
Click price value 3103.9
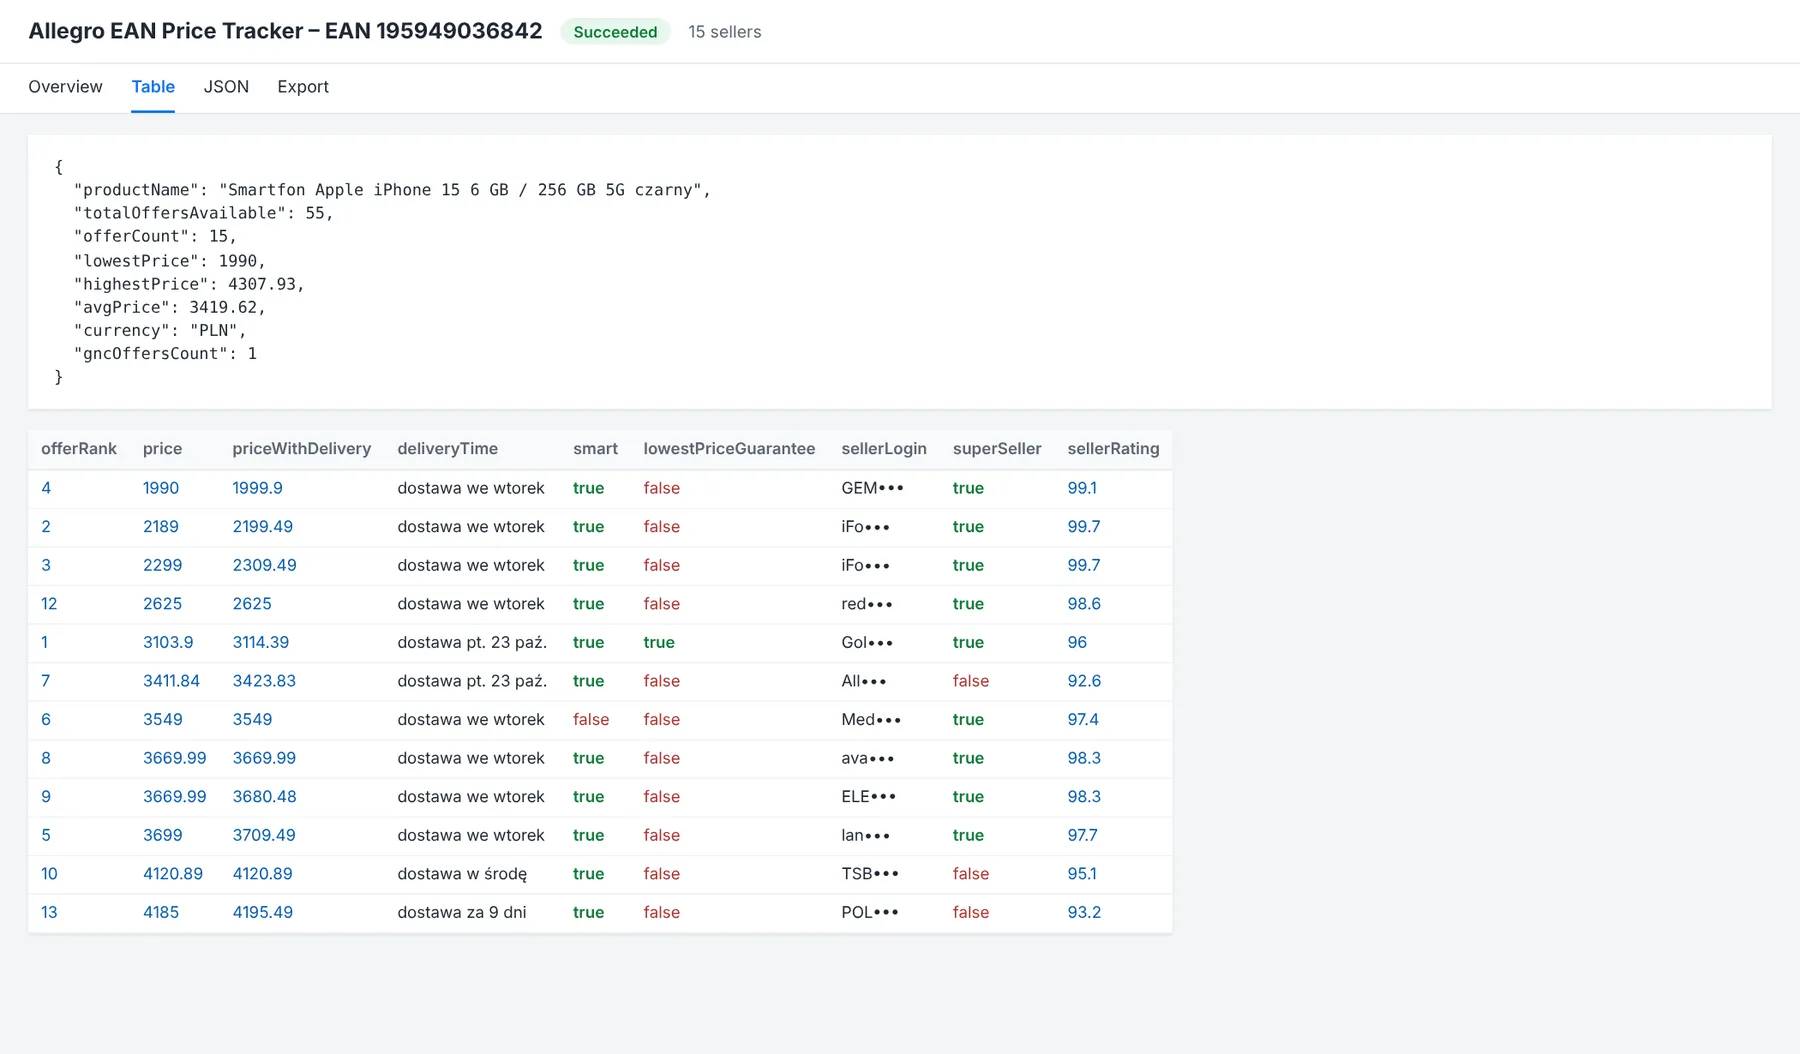click(x=168, y=642)
